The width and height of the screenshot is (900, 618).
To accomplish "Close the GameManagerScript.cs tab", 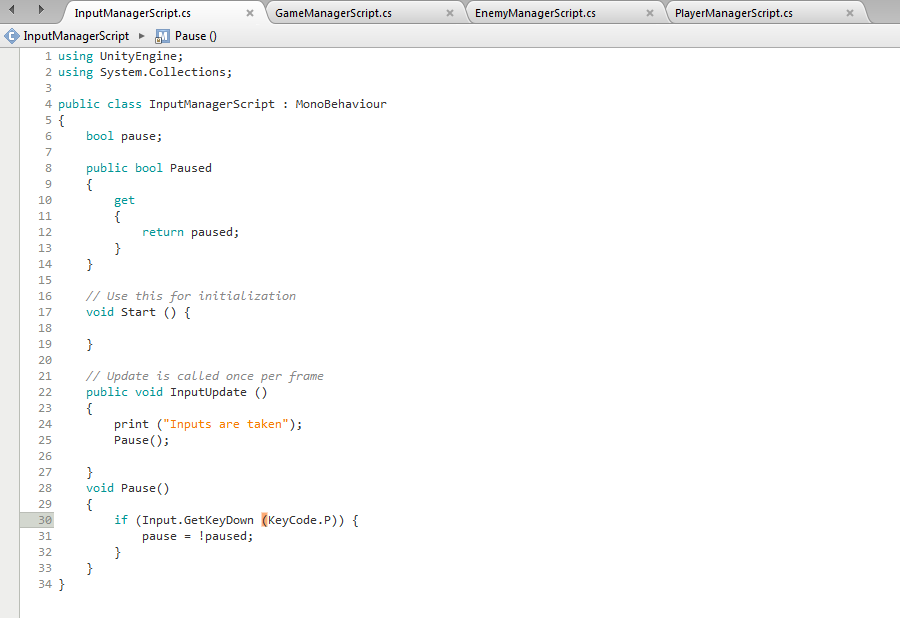I will 450,13.
